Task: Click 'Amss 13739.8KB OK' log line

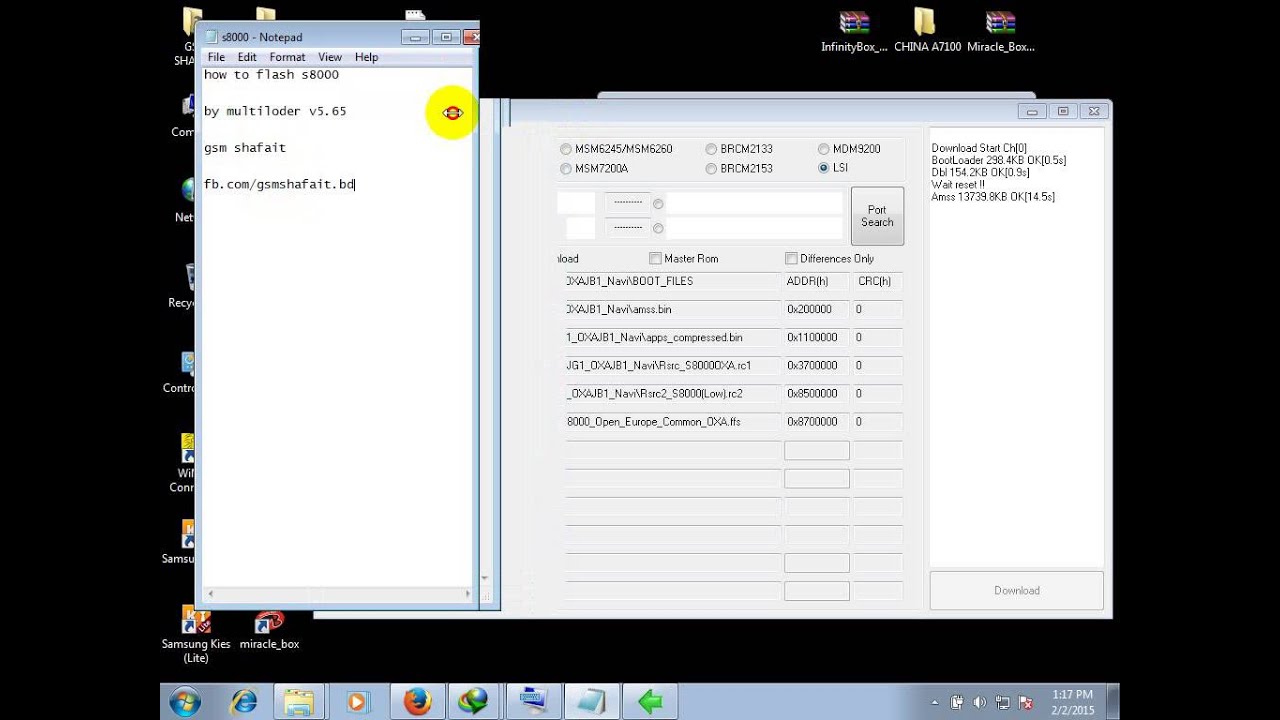Action: point(993,197)
